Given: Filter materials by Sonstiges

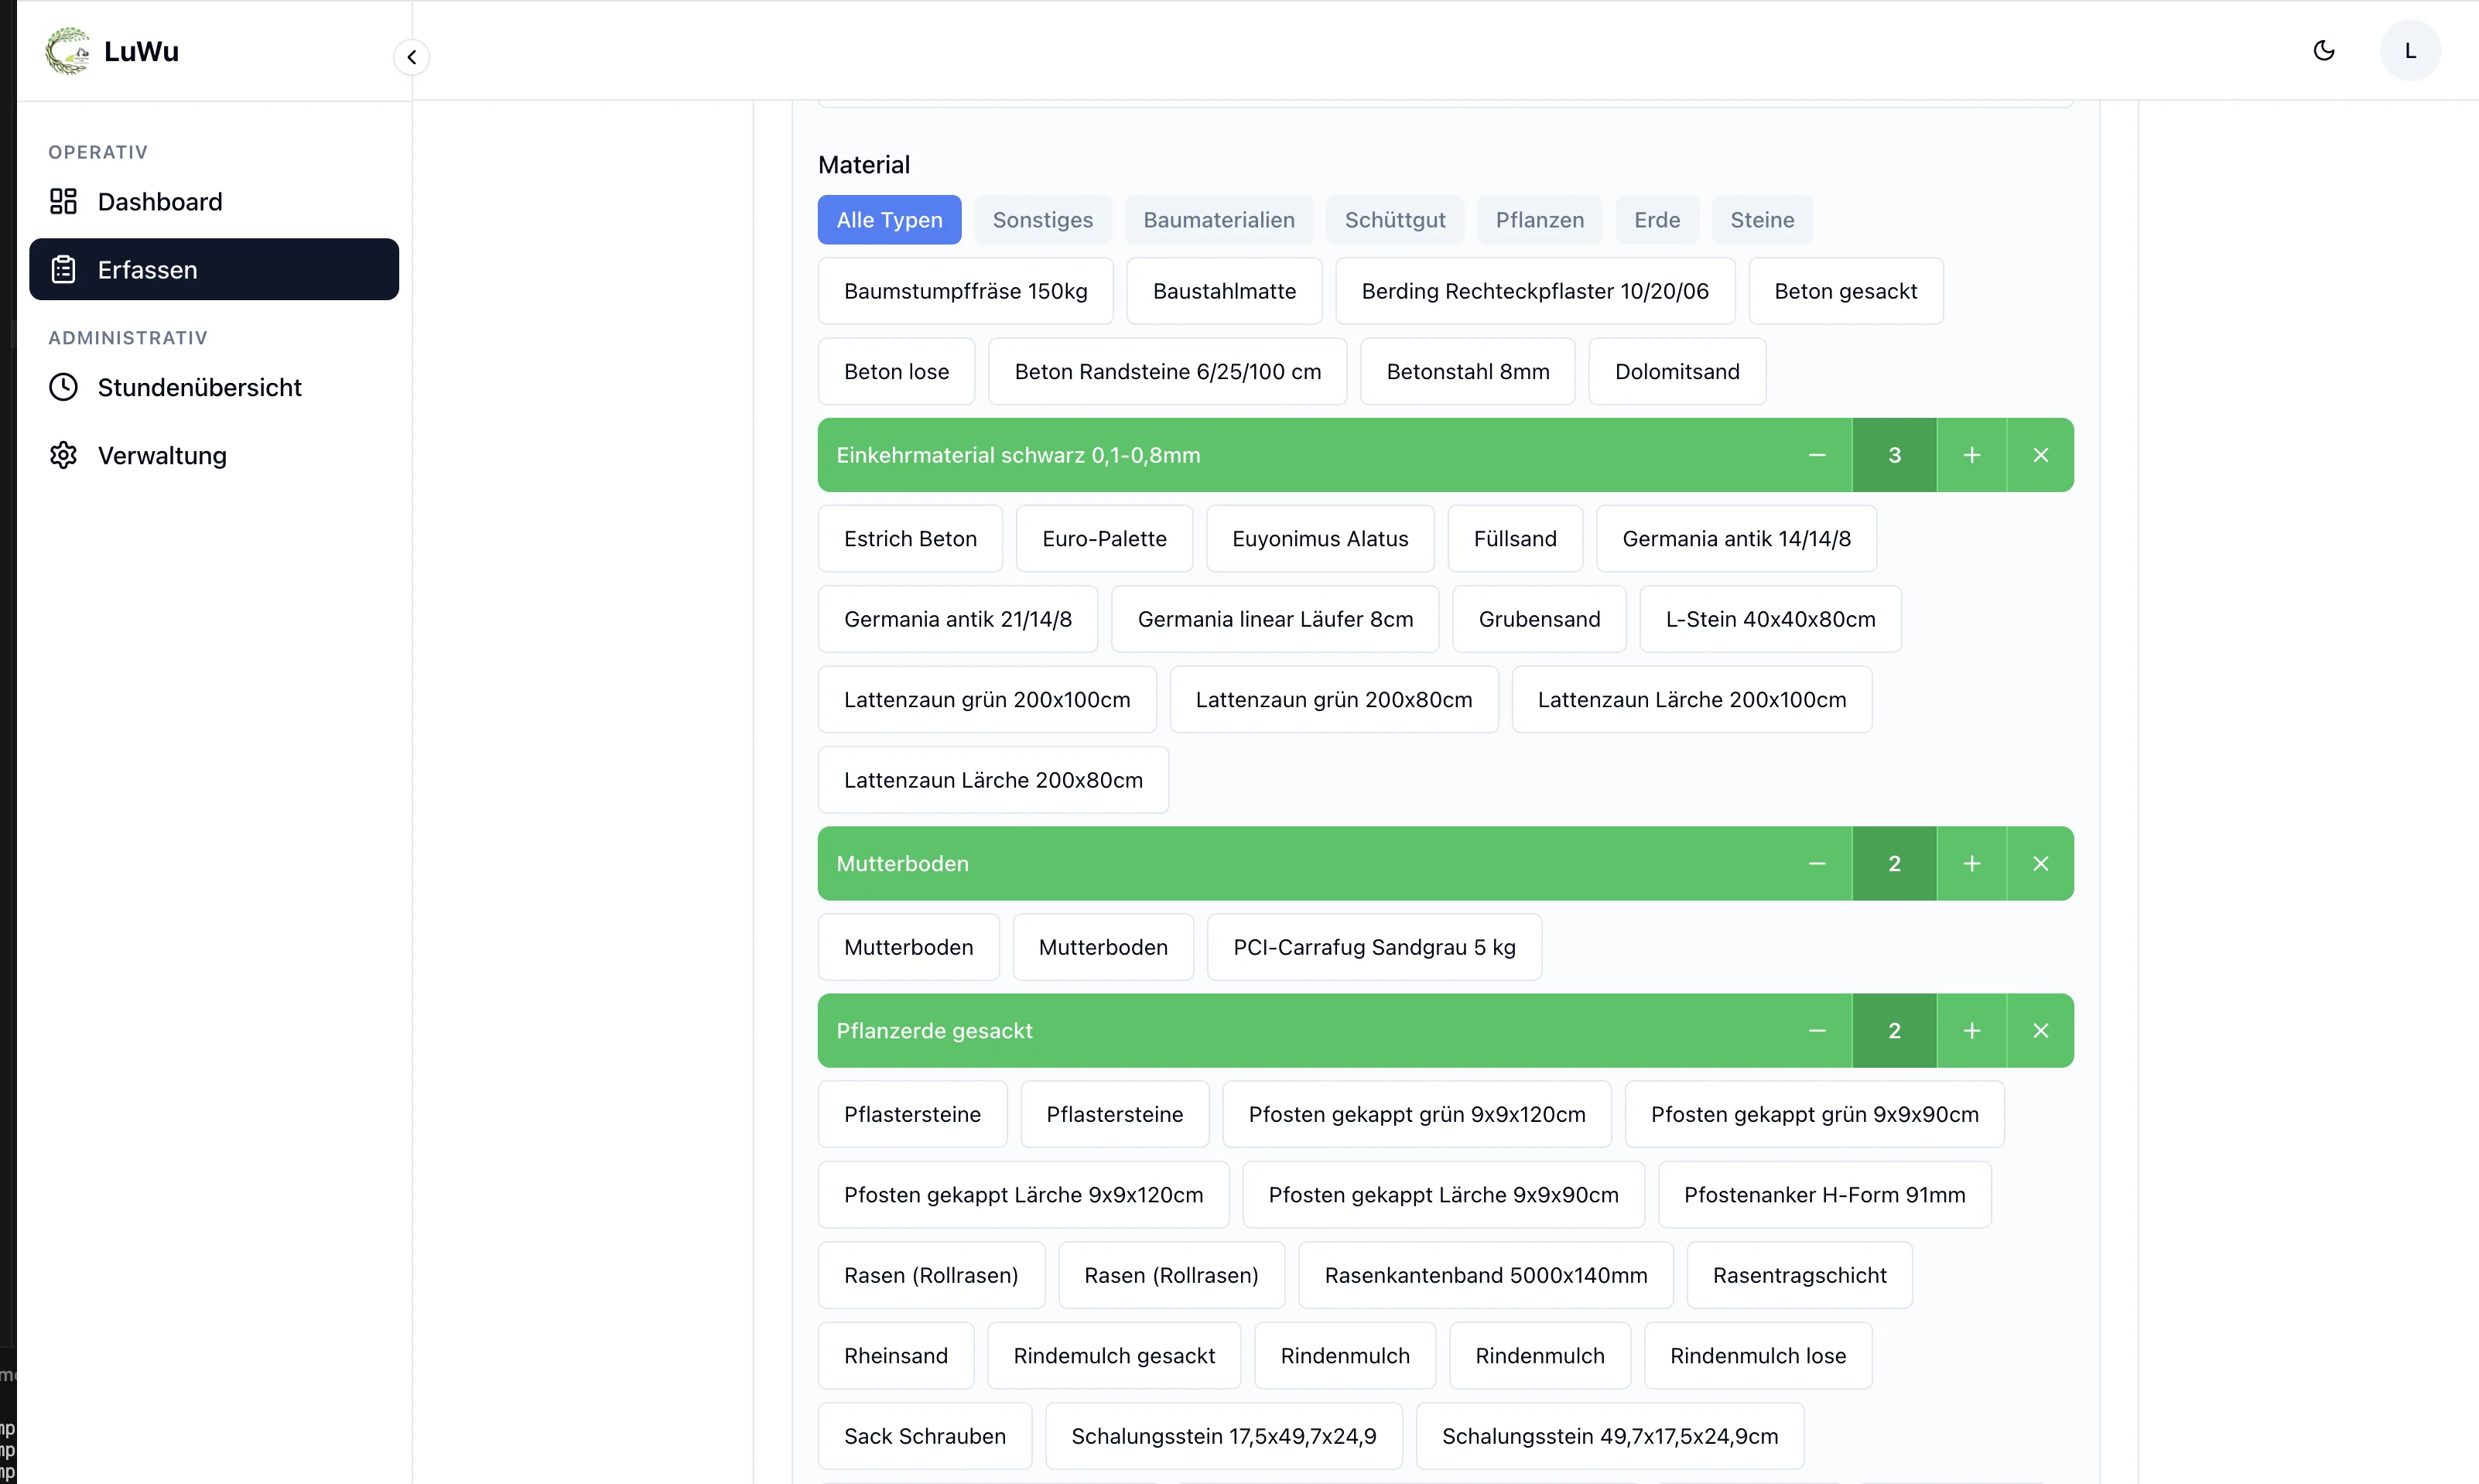Looking at the screenshot, I should 1042,220.
